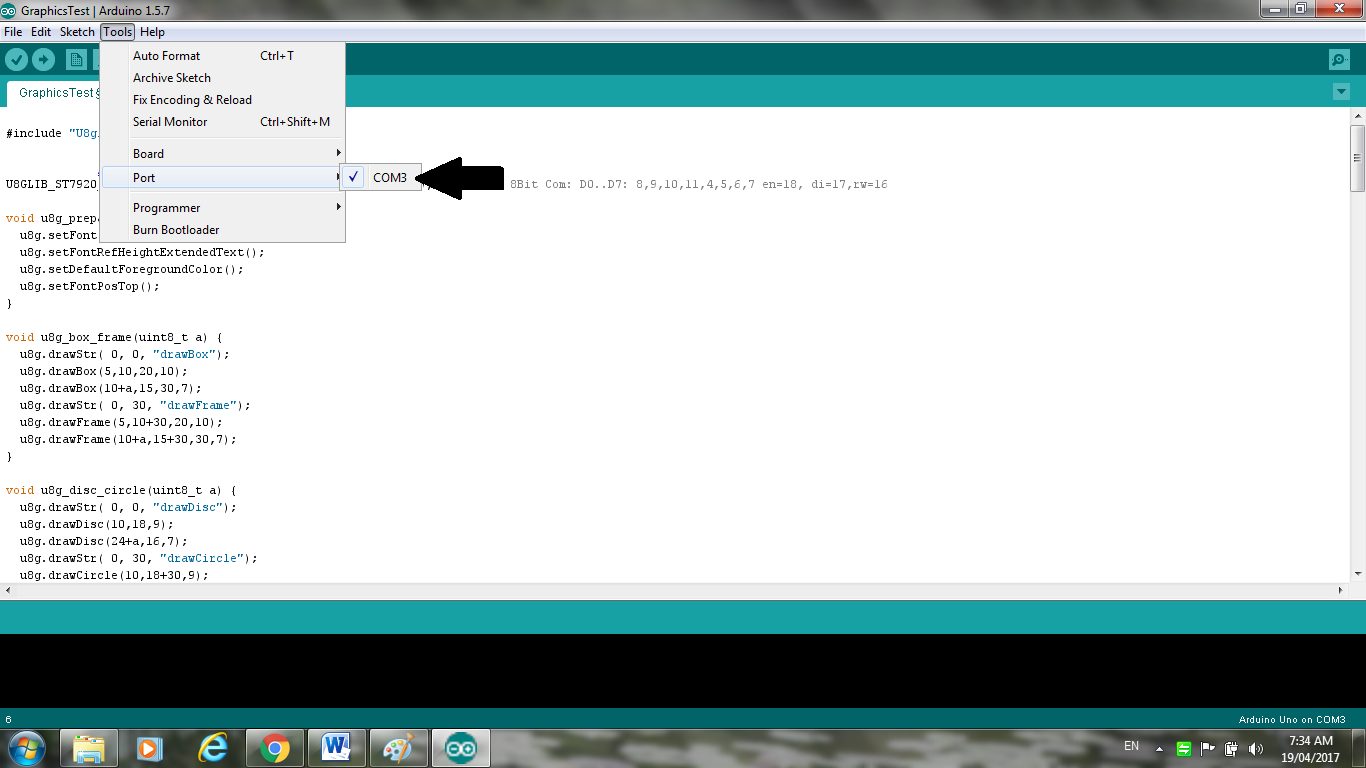Show hidden system tray icons arrow

(1159, 748)
